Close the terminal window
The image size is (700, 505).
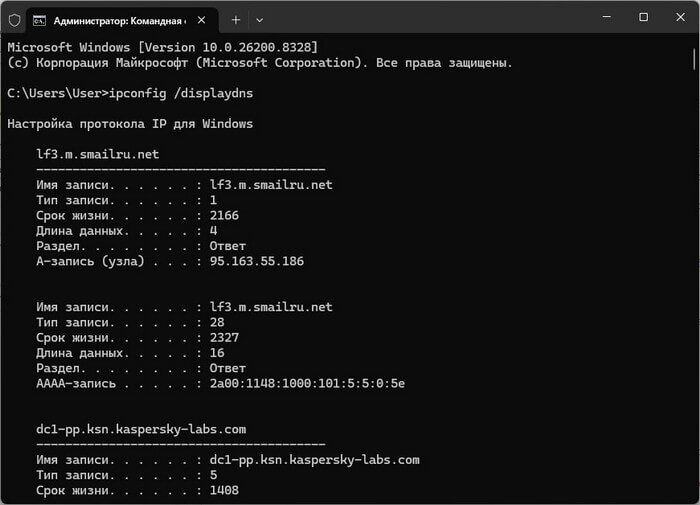point(680,17)
